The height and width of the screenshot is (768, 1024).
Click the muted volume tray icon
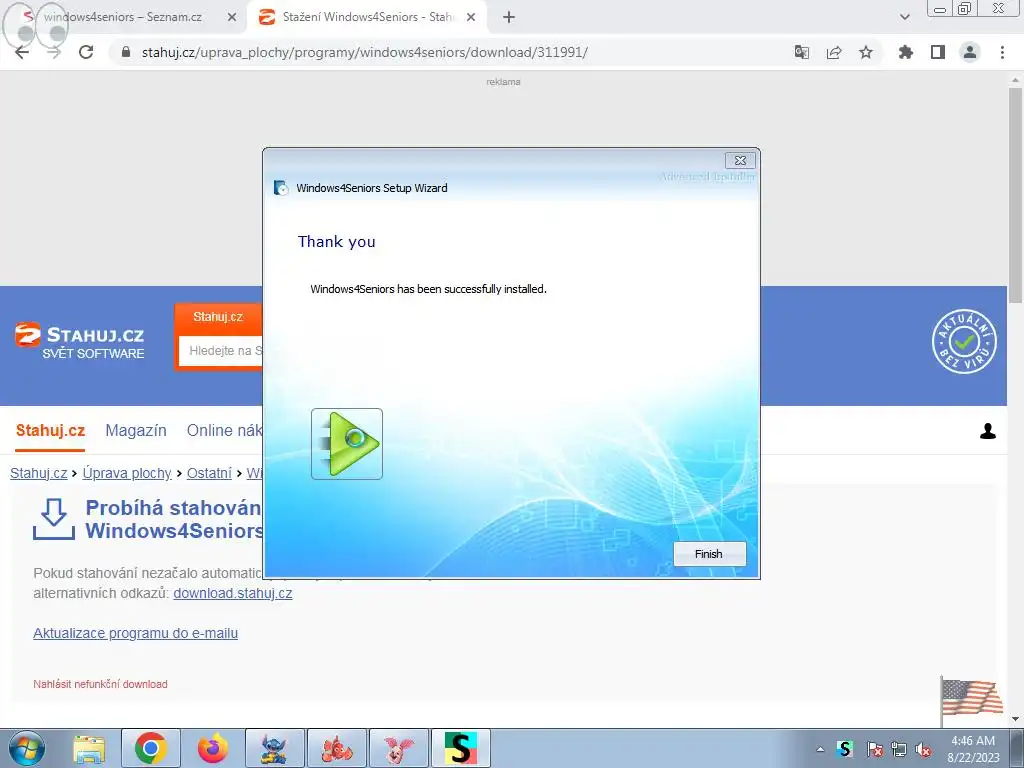[x=923, y=749]
